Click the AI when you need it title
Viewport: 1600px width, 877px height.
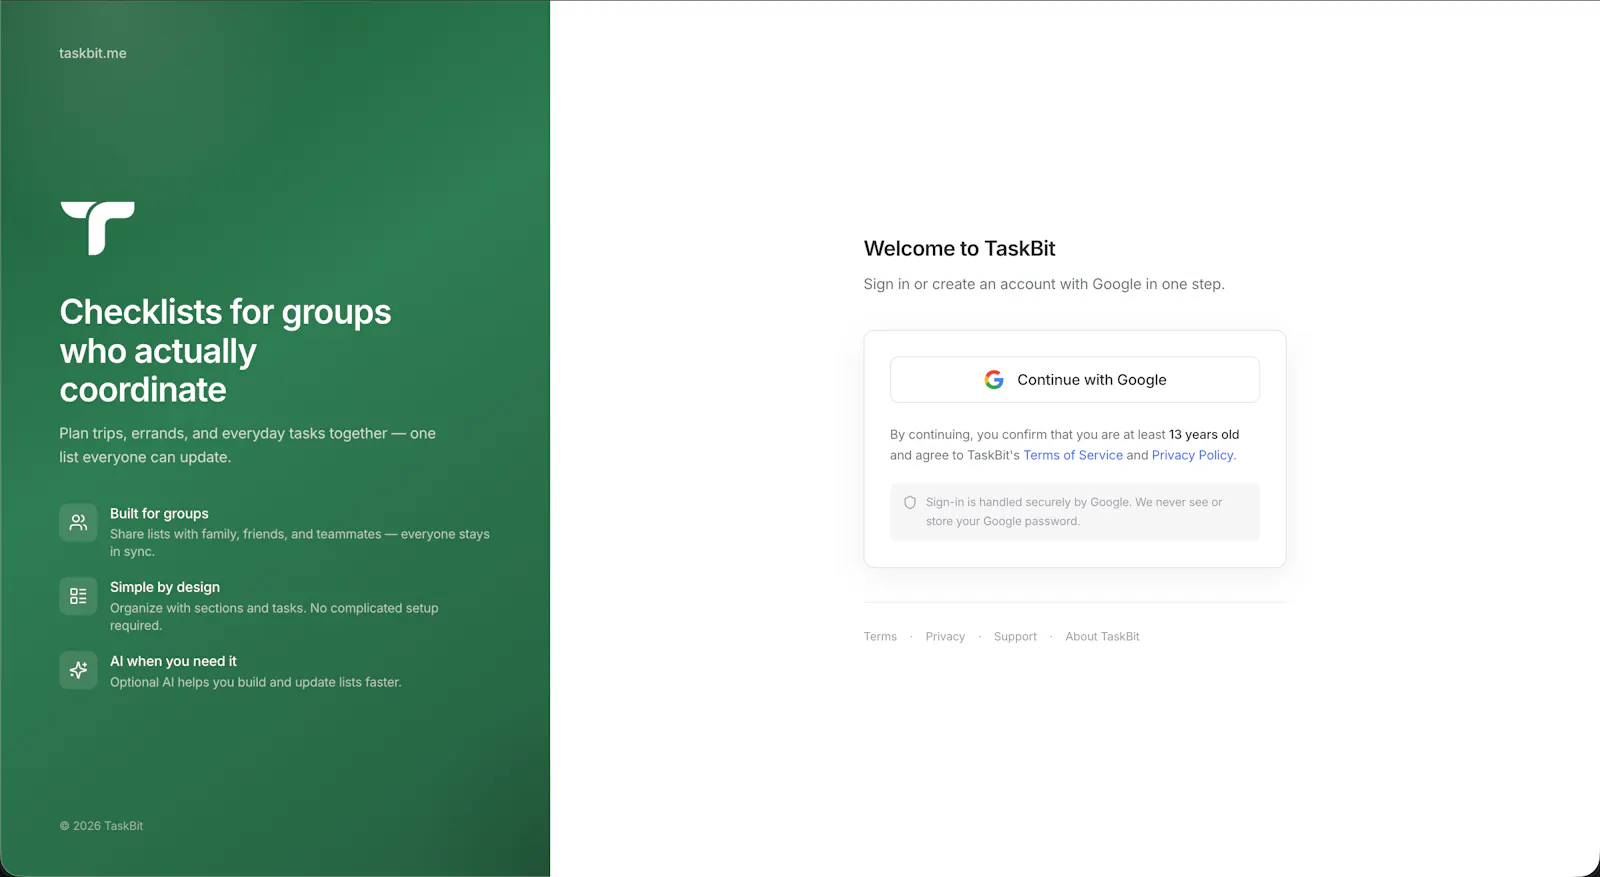tap(173, 662)
